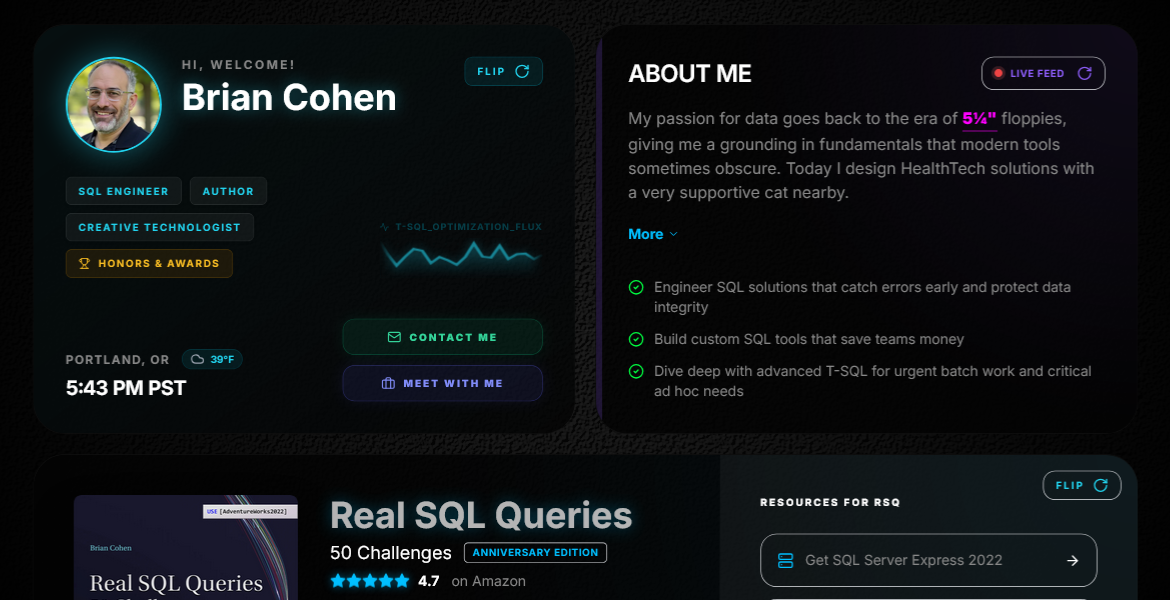The width and height of the screenshot is (1170, 600).
Task: Open HONORS & AWARDS trophy badge
Action: [x=149, y=263]
